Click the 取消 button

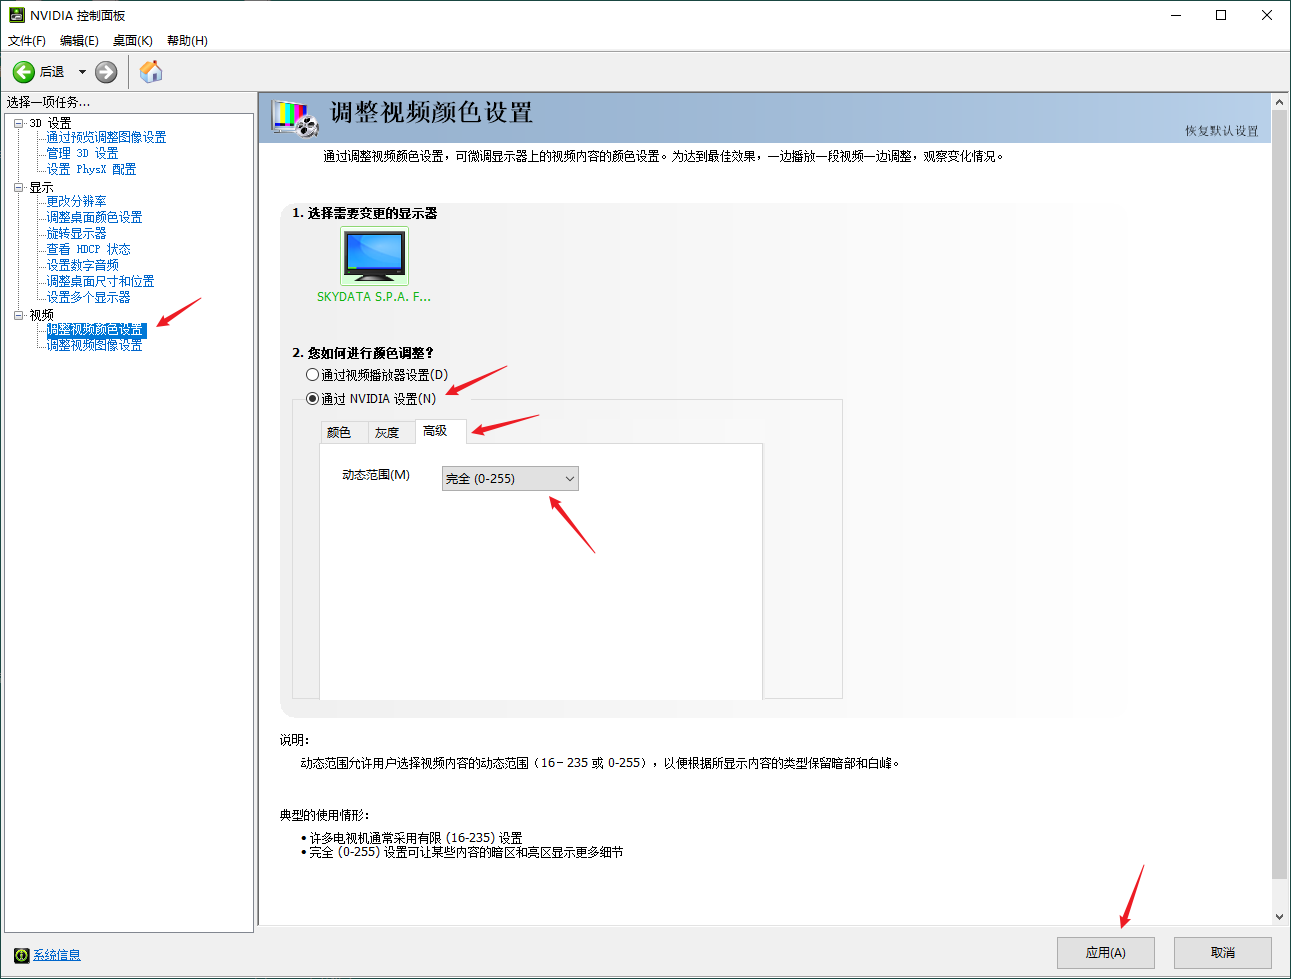point(1223,953)
